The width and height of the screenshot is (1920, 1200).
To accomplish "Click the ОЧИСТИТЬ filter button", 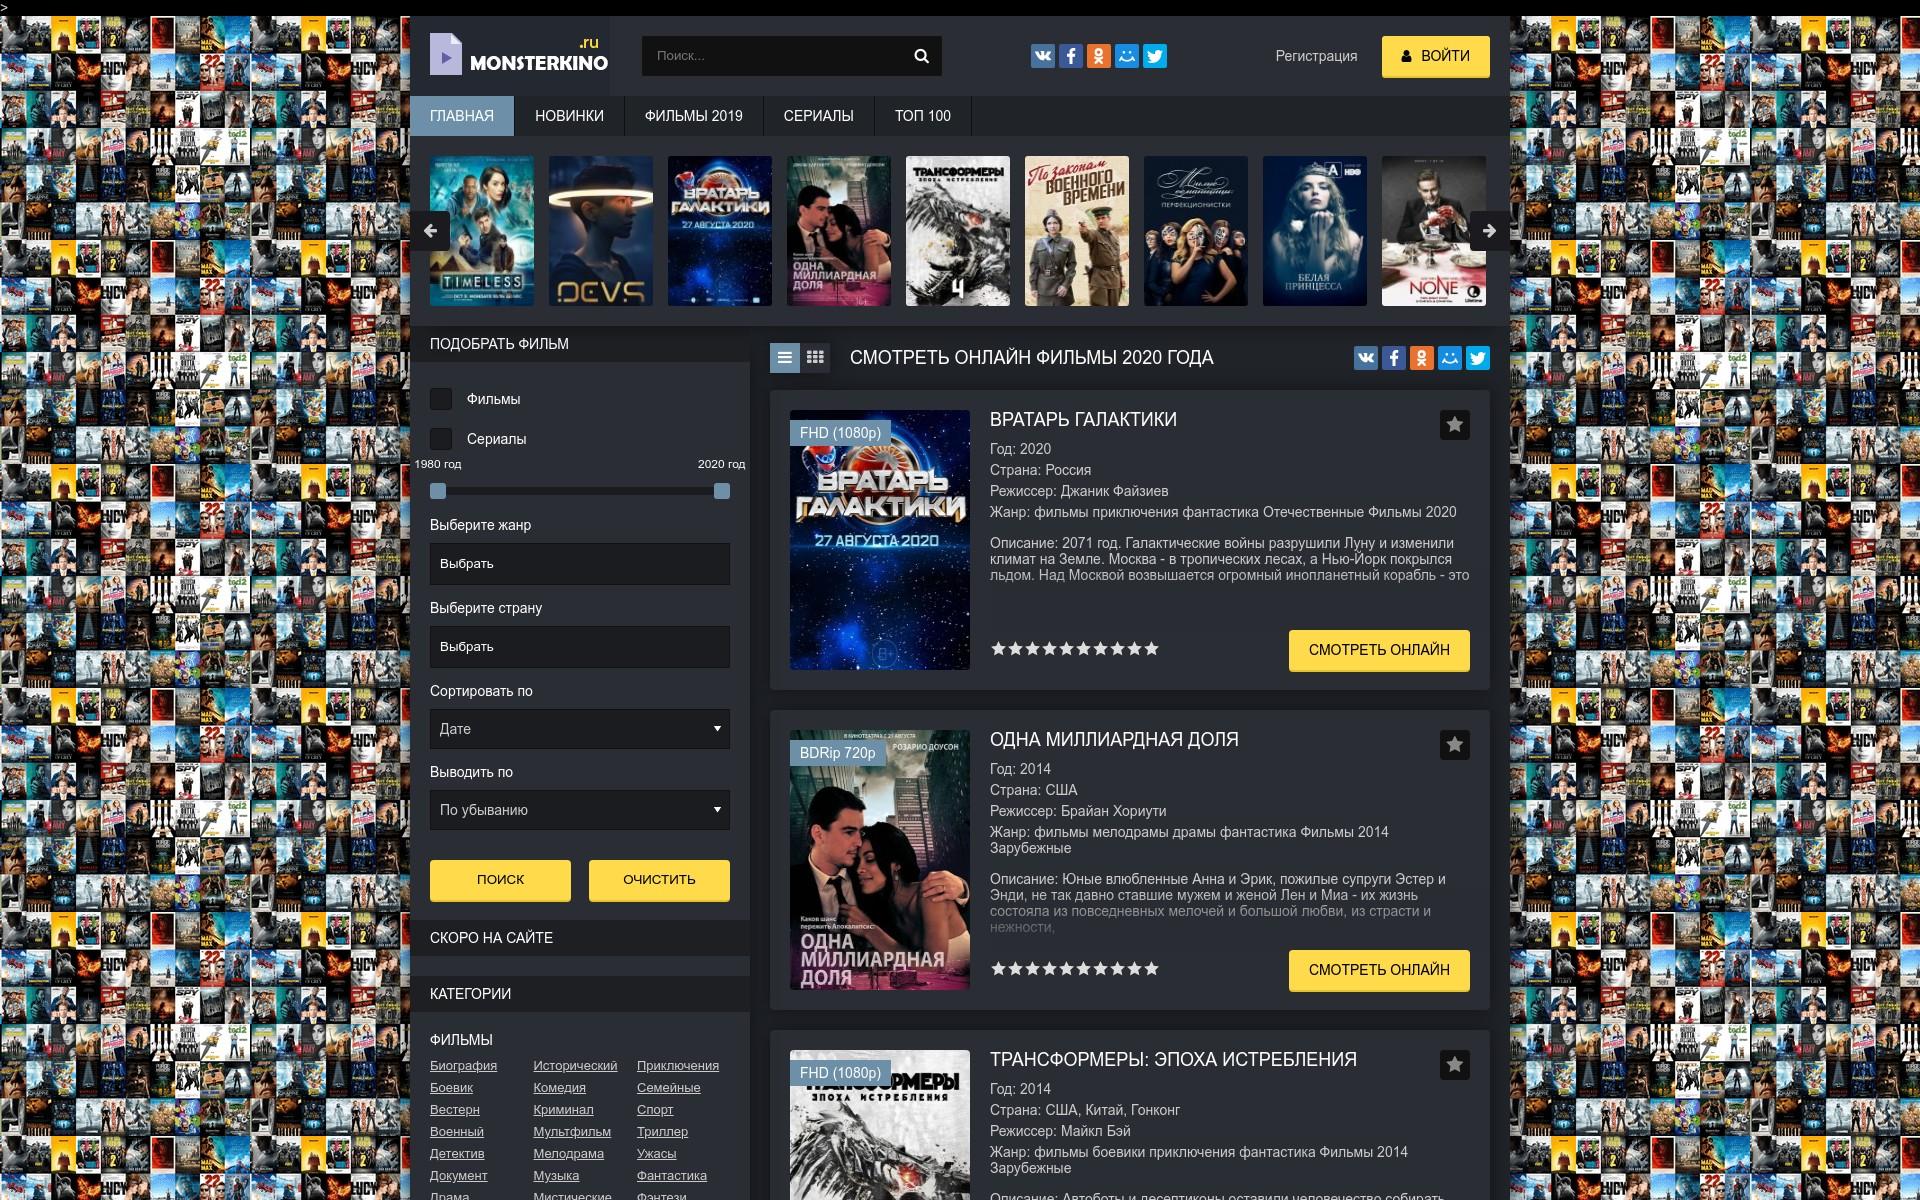I will coord(659,880).
